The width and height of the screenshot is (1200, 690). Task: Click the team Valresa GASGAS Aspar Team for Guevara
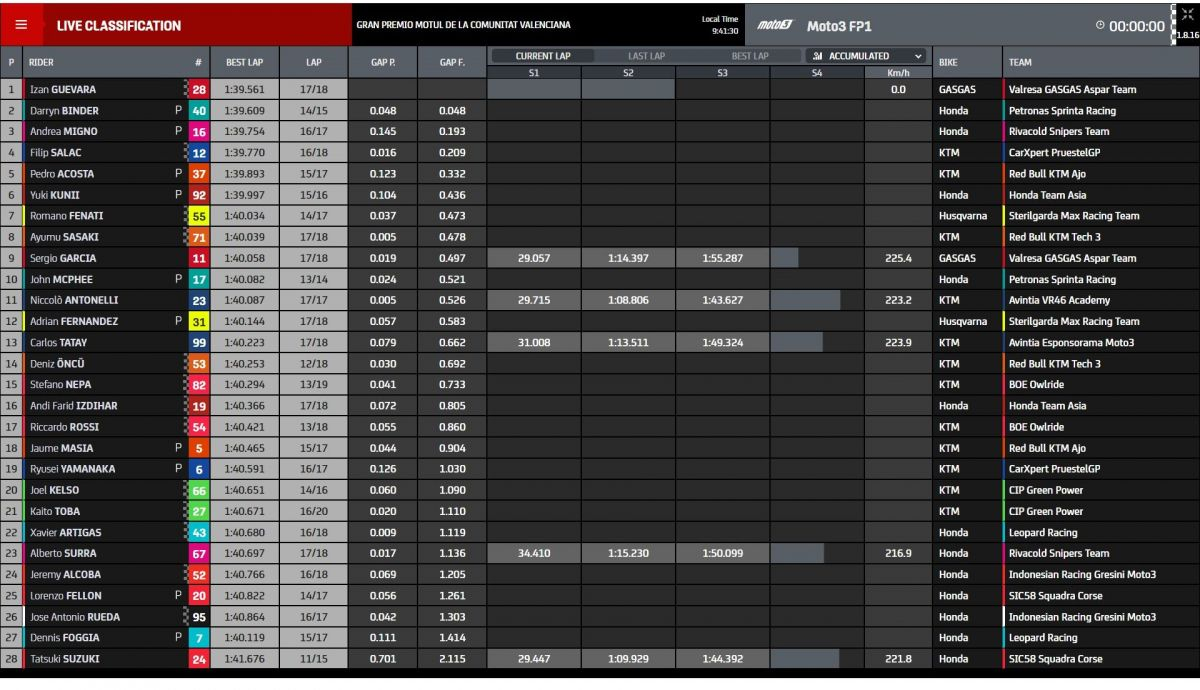pyautogui.click(x=1072, y=90)
